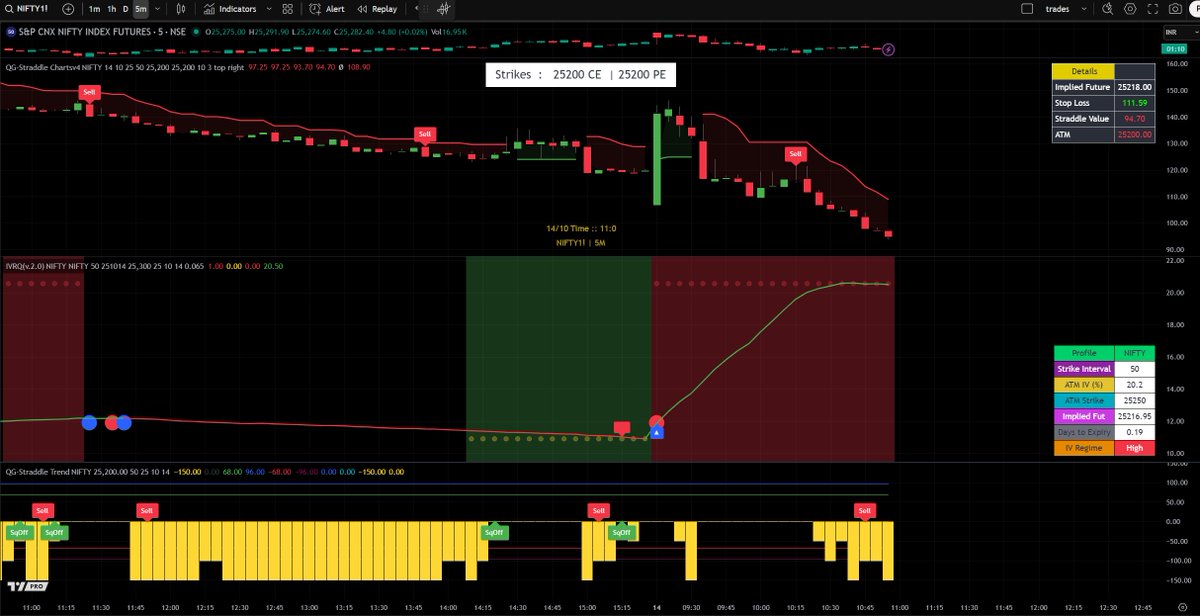Screen dimensions: 1200x616
Task: Click the green Profile header cell
Action: tap(1084, 353)
